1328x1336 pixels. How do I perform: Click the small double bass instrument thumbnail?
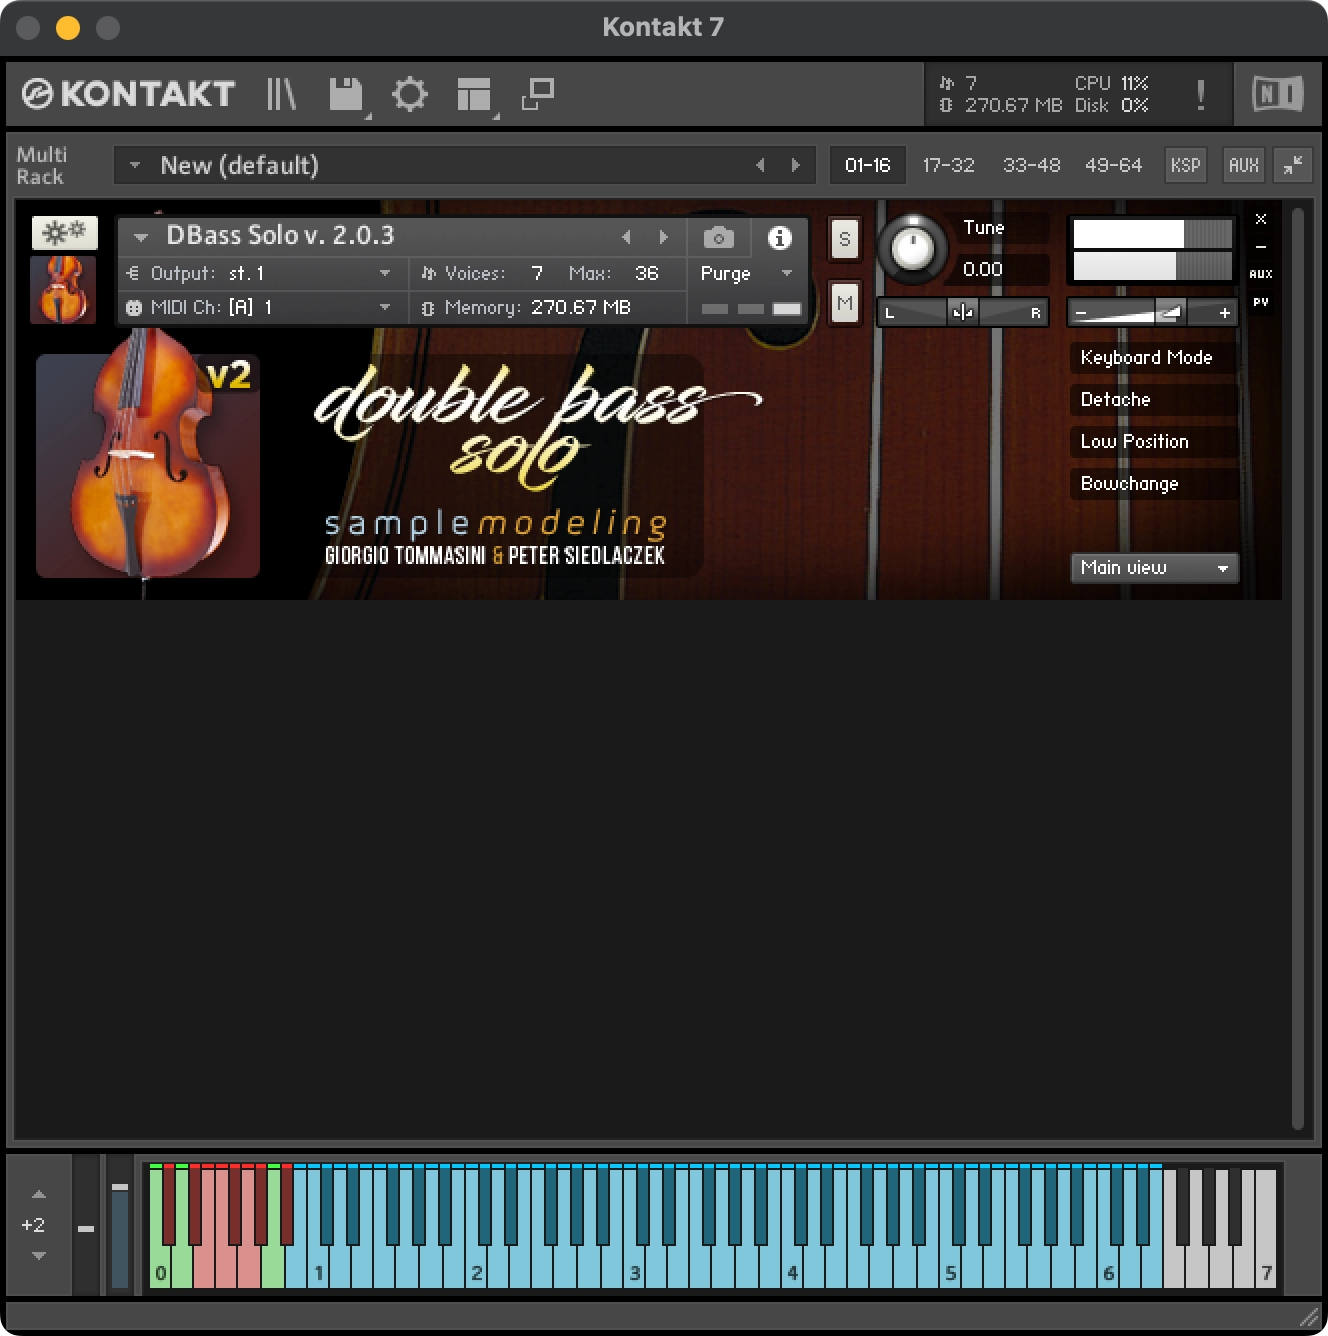pos(63,290)
